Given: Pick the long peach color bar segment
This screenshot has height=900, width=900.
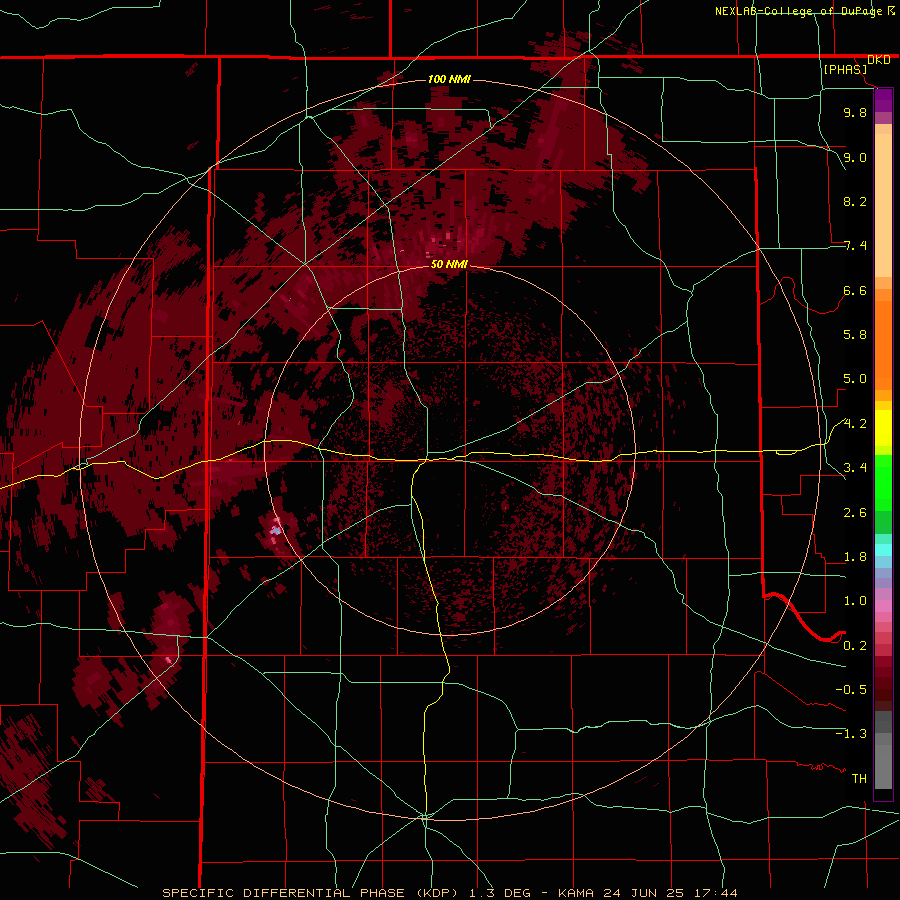Looking at the screenshot, I should click(x=883, y=205).
